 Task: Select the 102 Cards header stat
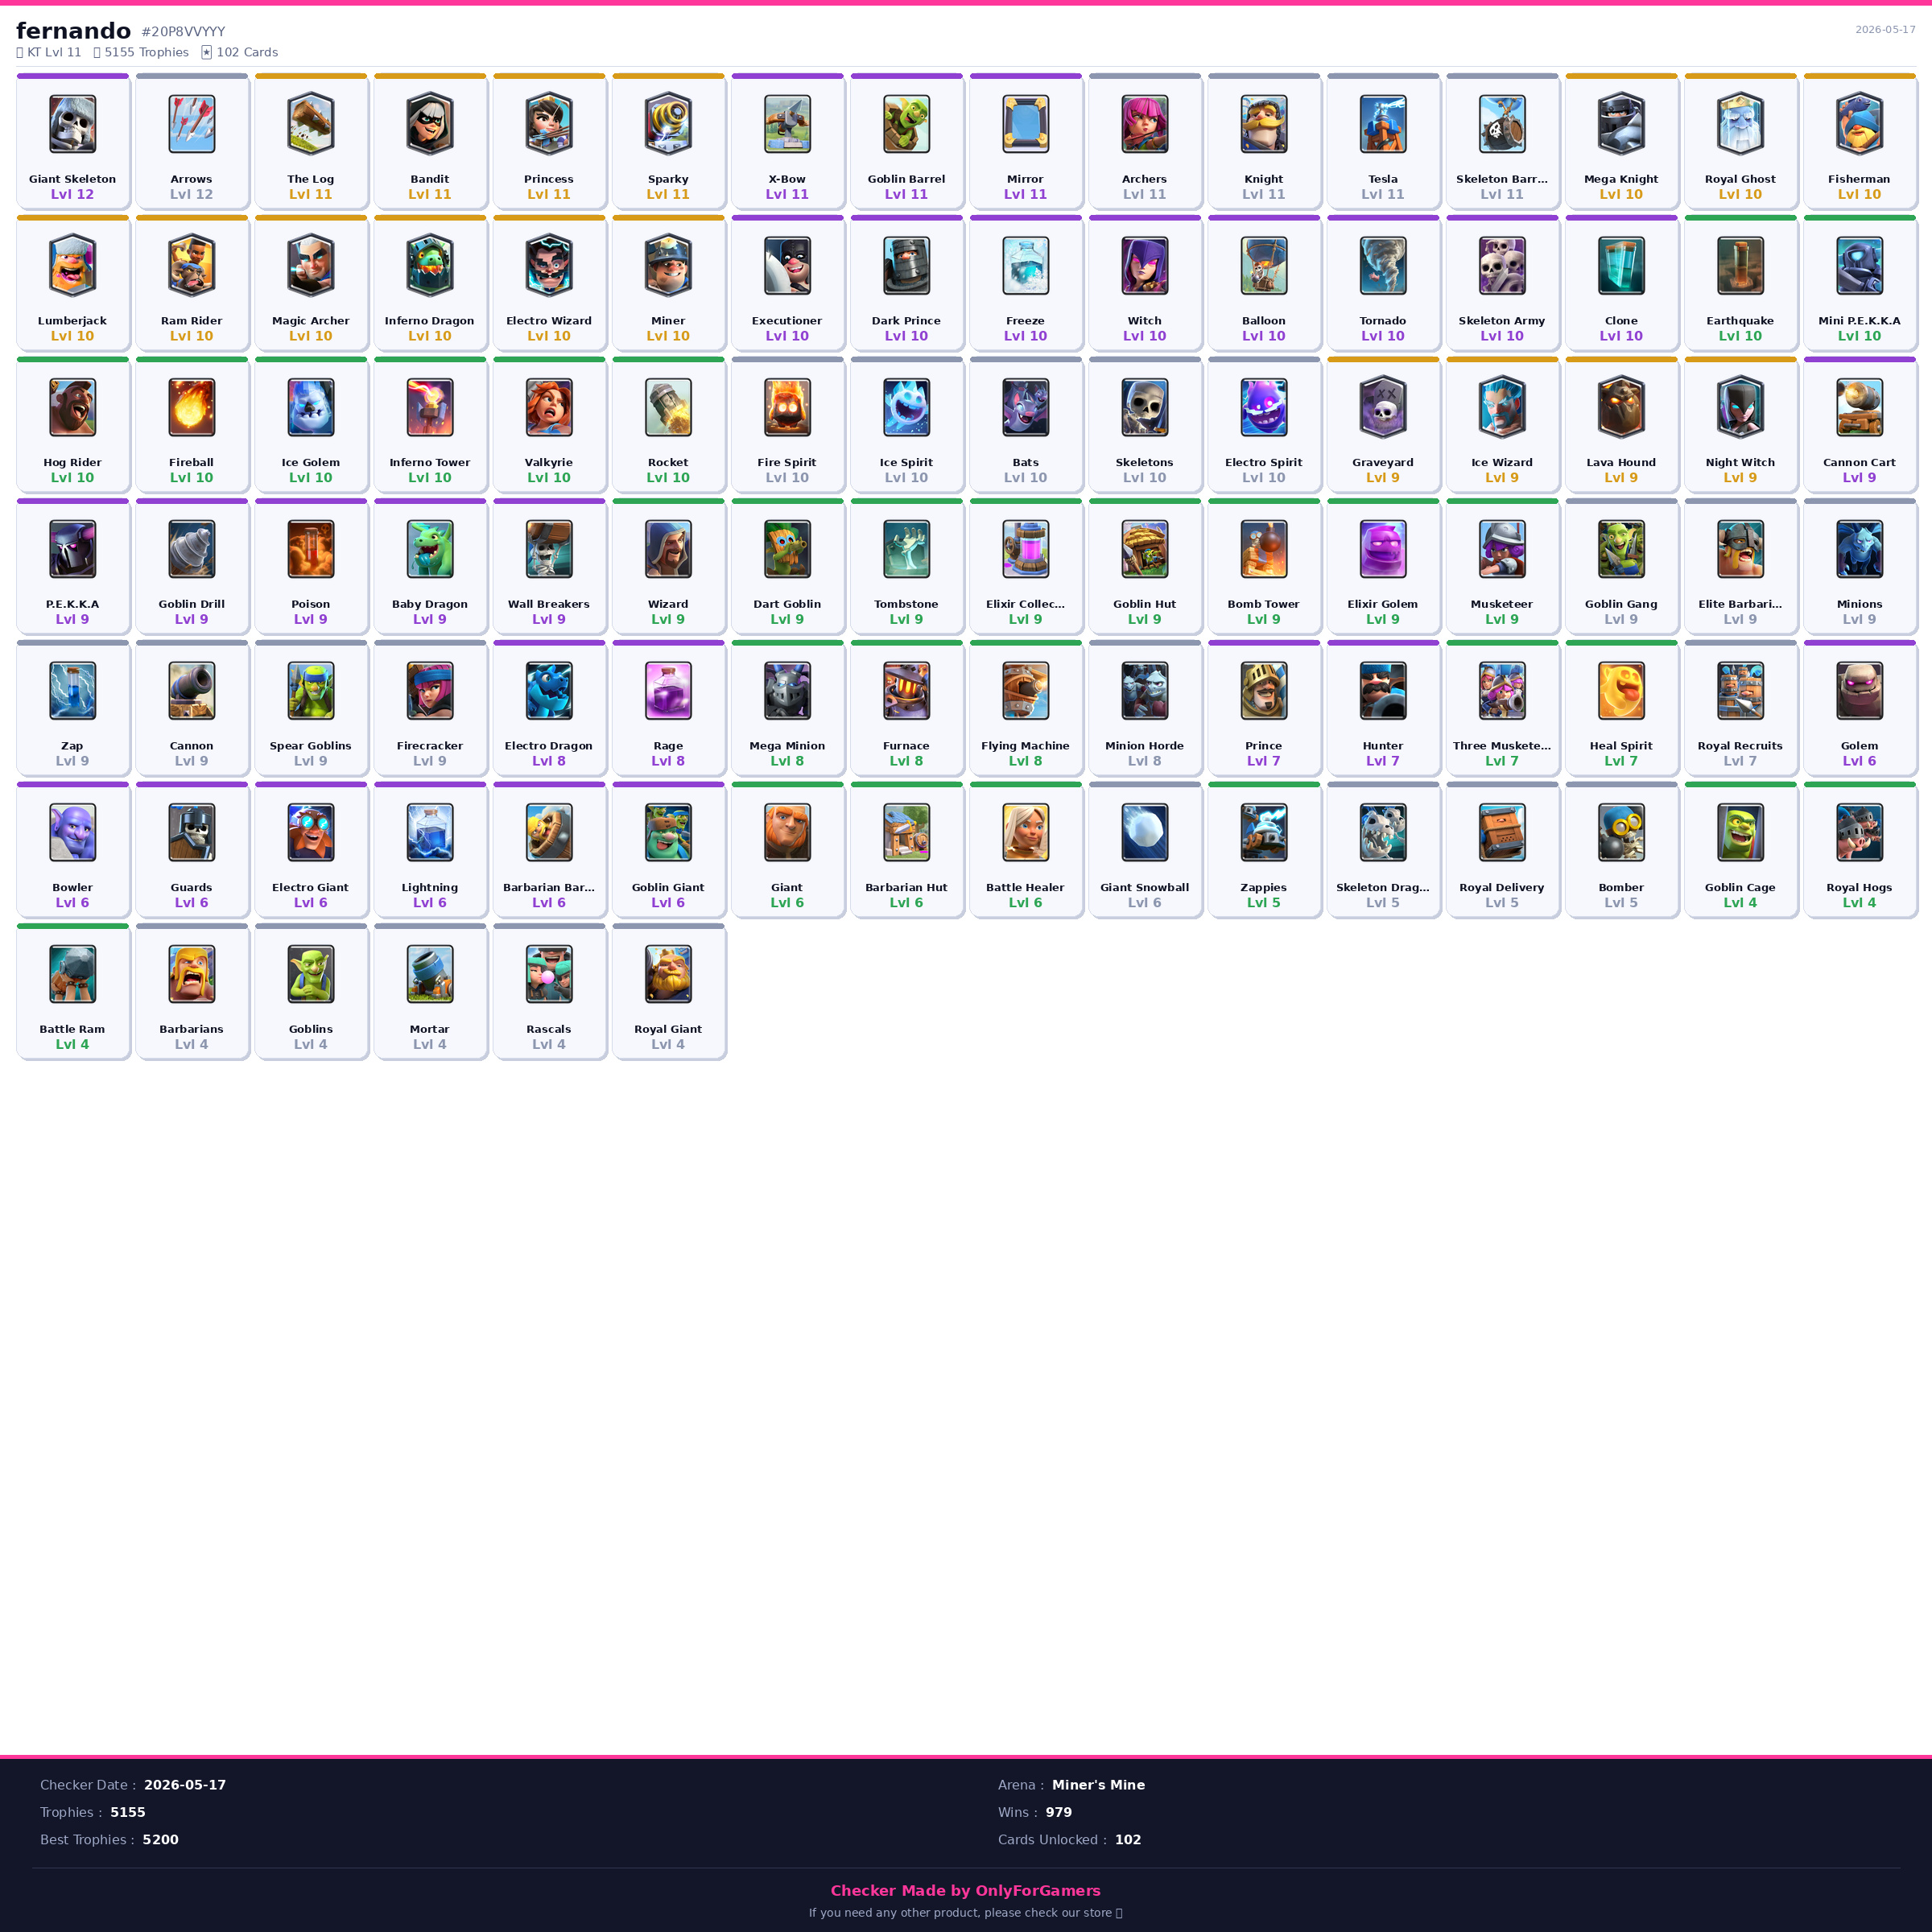(240, 52)
